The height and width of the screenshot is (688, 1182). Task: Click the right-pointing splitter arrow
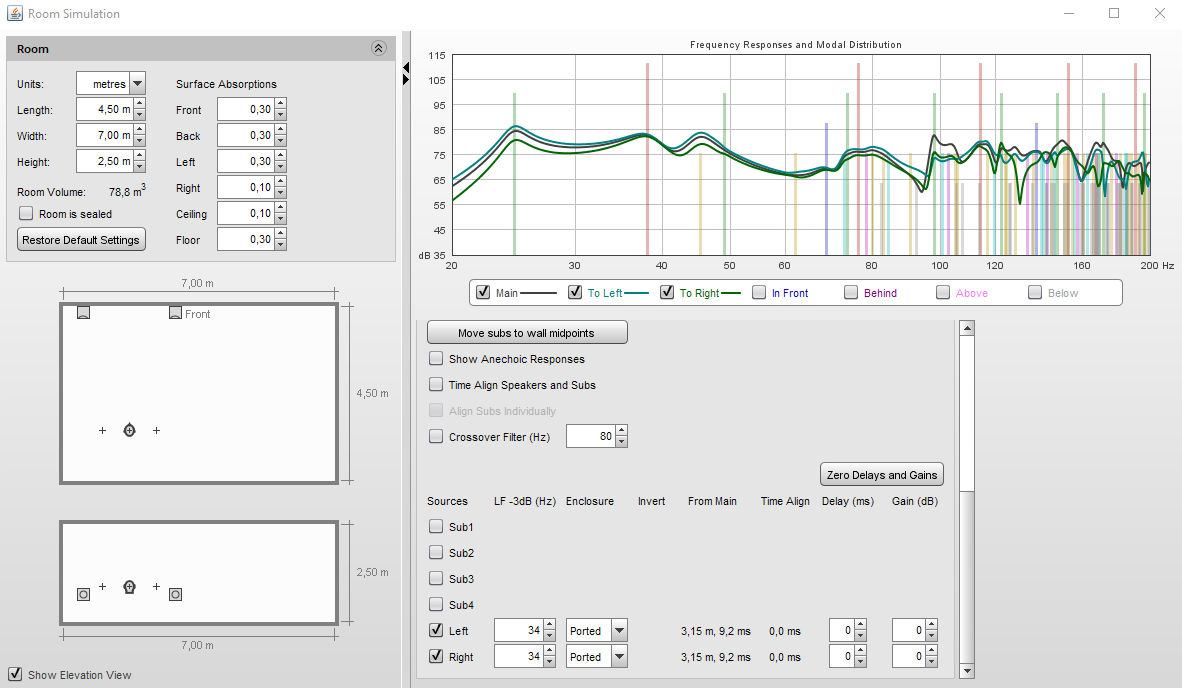pos(406,79)
